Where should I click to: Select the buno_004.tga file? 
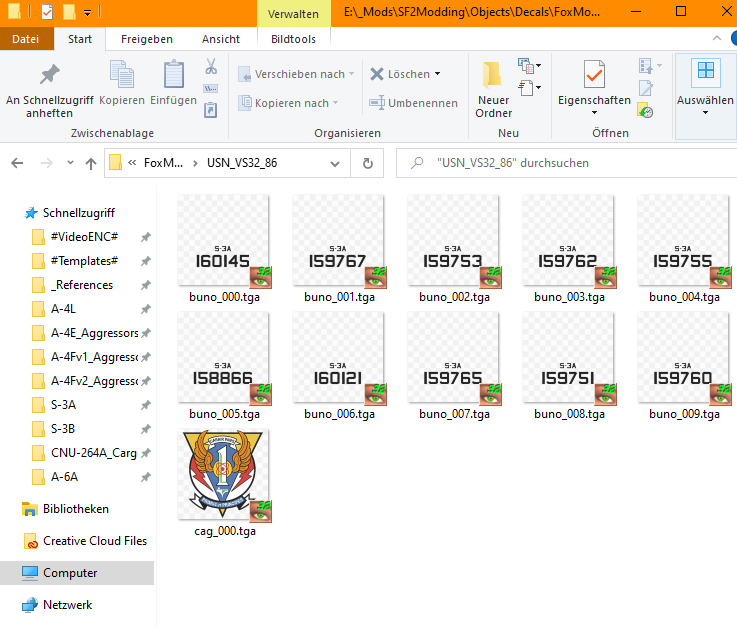point(684,250)
